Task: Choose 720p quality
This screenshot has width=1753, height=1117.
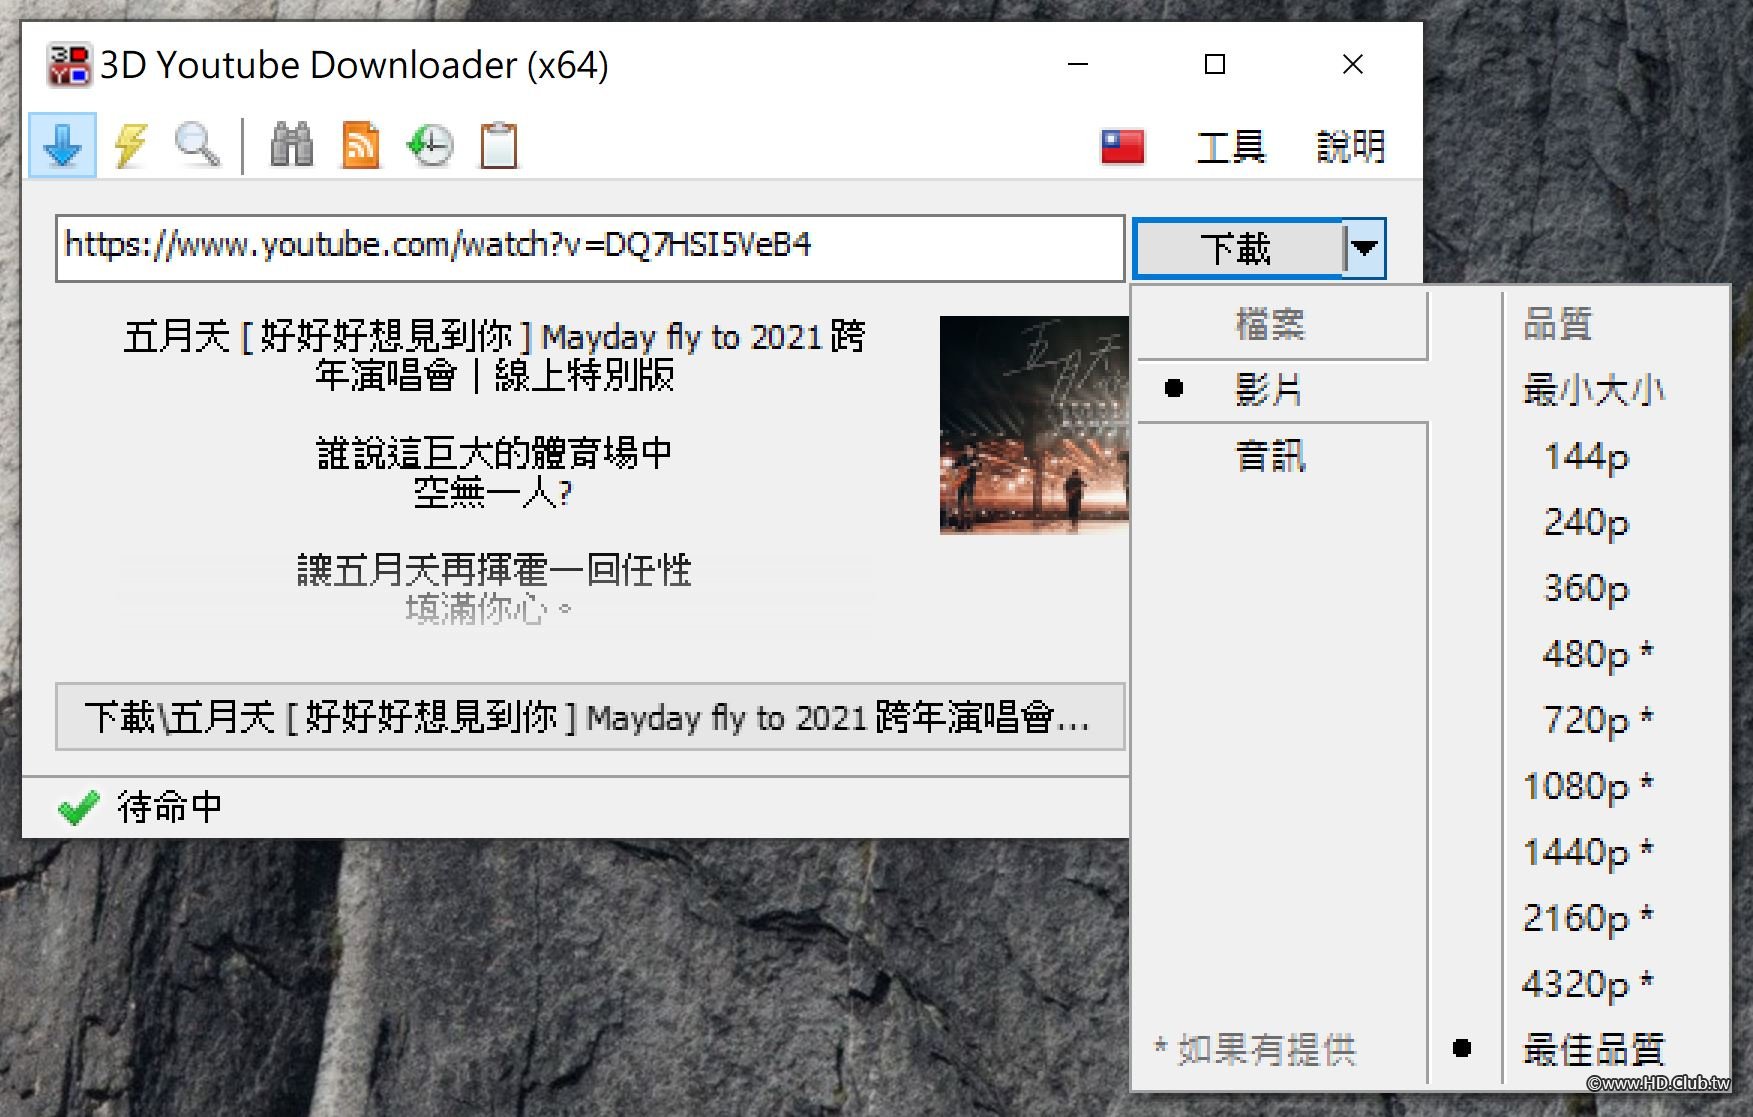Action: 1598,719
